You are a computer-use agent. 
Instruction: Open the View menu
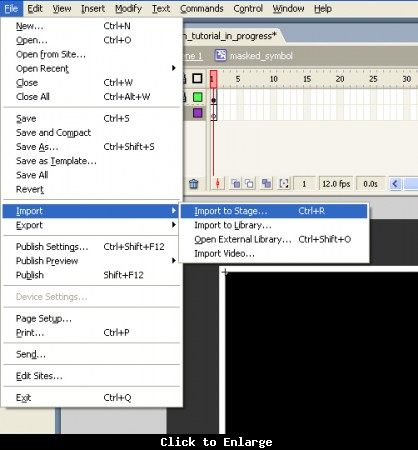[x=62, y=8]
